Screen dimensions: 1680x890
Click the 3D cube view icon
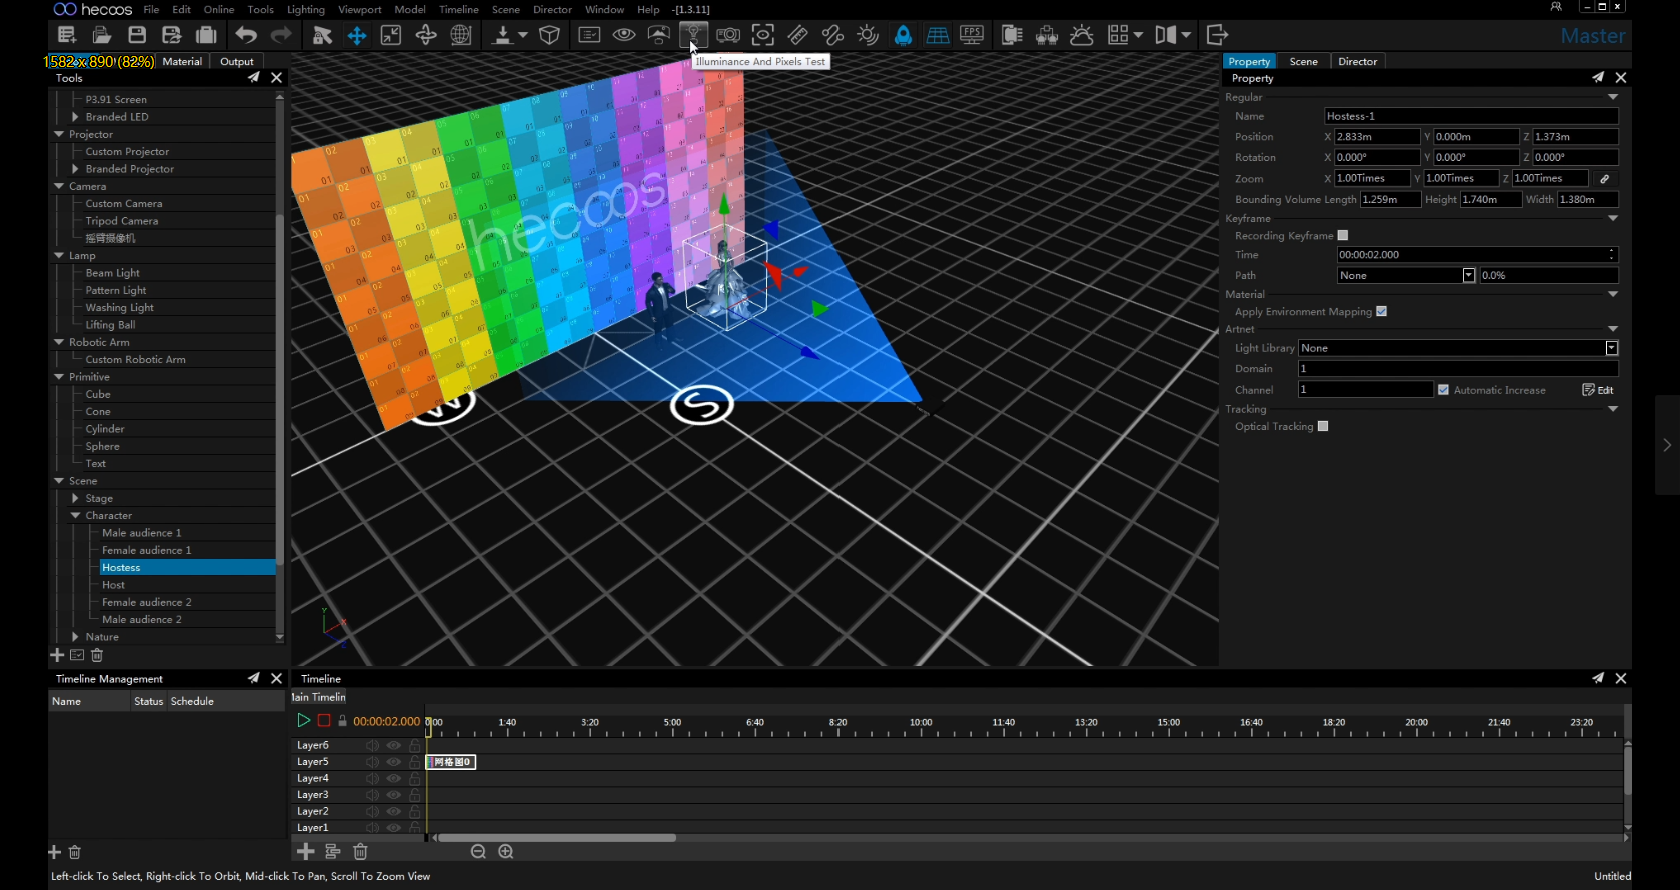click(x=549, y=35)
